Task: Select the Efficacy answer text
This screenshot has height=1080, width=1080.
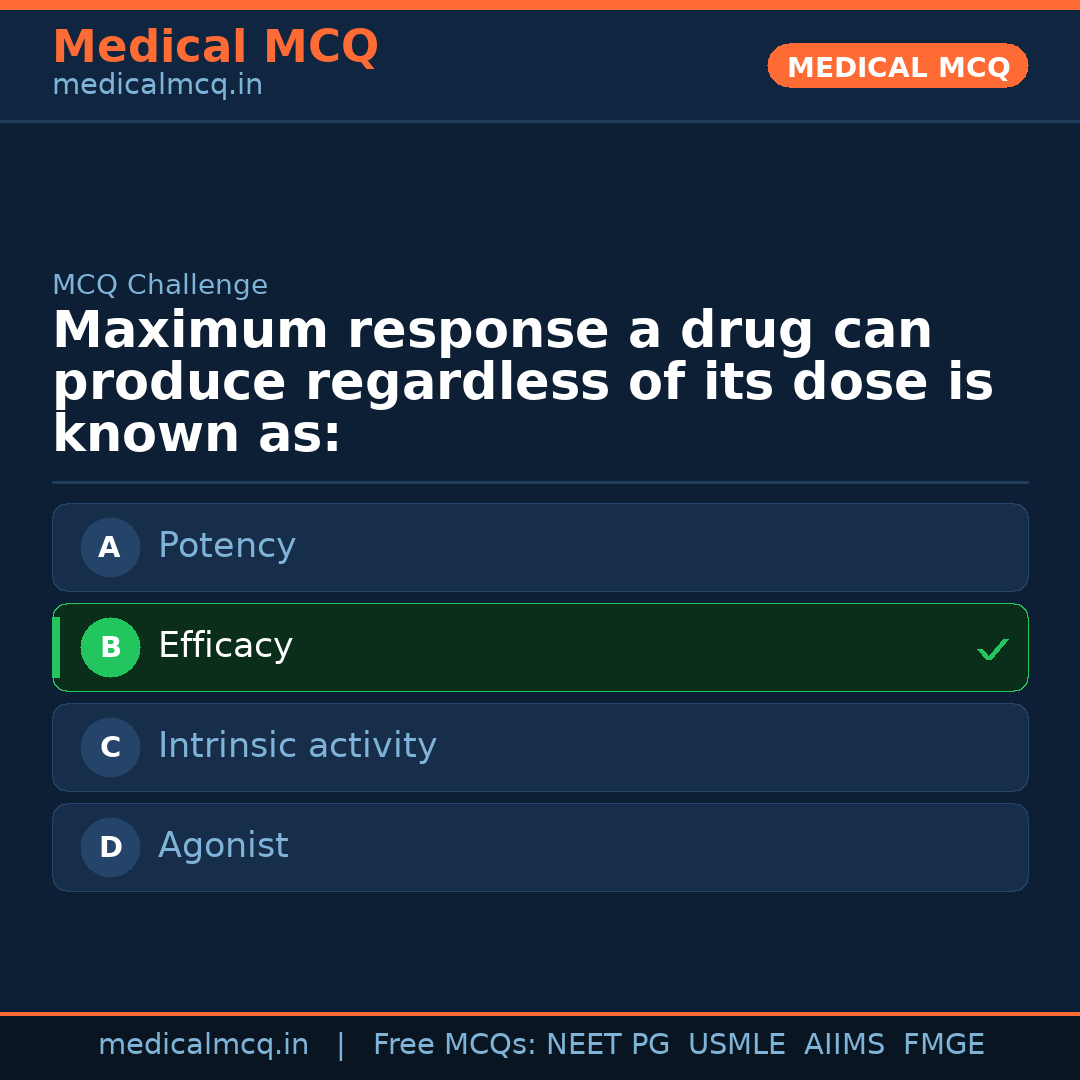Action: [x=225, y=646]
